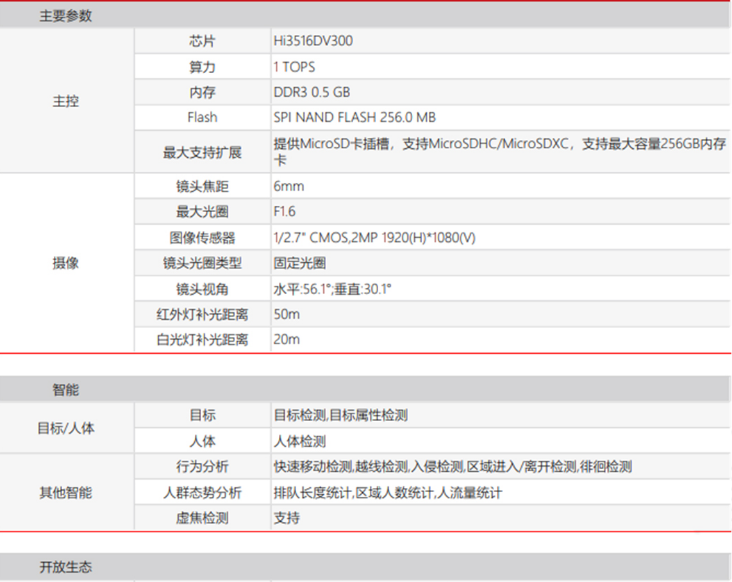Click the 开放生态 section header
The width and height of the screenshot is (732, 582).
click(x=66, y=567)
